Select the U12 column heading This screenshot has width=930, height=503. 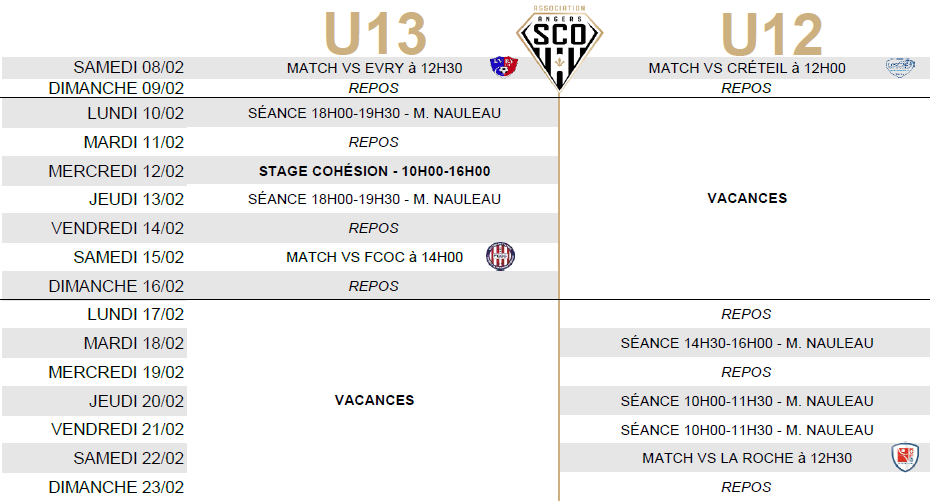[772, 34]
